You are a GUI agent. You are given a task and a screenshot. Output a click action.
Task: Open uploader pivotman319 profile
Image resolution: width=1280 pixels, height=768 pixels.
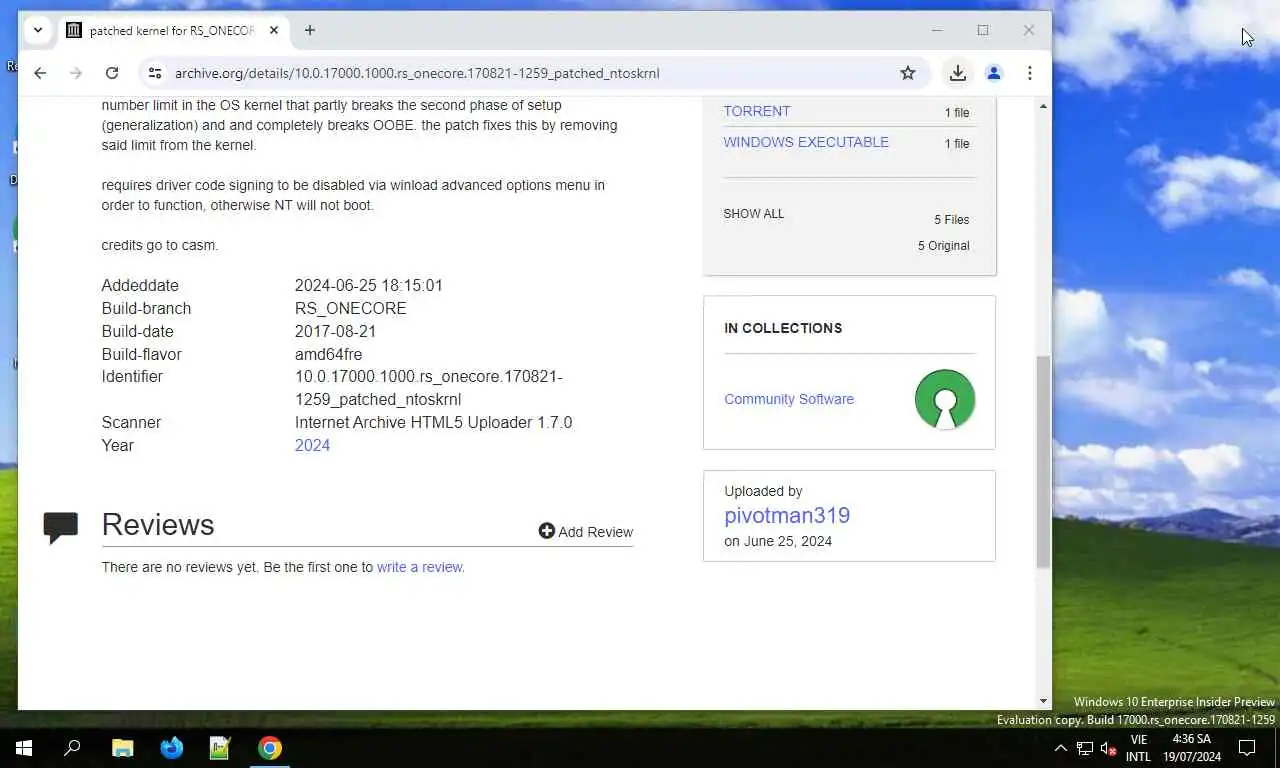click(787, 515)
